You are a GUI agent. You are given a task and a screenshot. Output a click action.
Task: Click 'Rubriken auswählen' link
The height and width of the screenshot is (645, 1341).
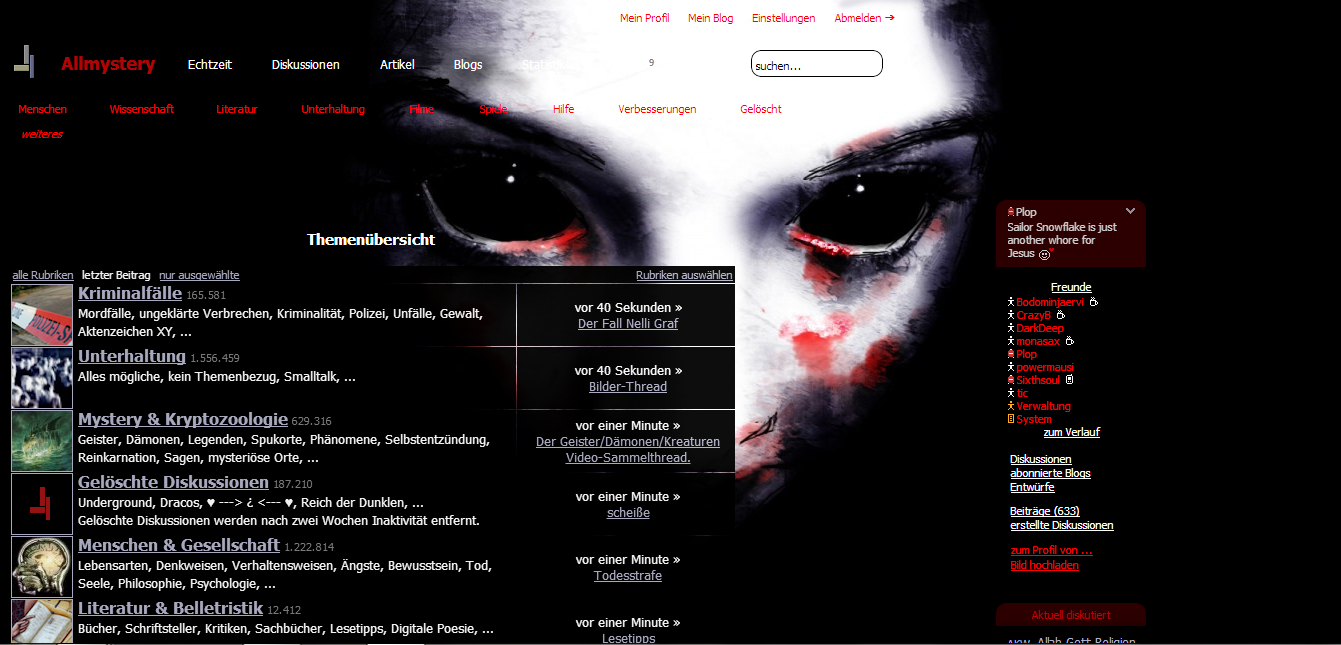684,275
